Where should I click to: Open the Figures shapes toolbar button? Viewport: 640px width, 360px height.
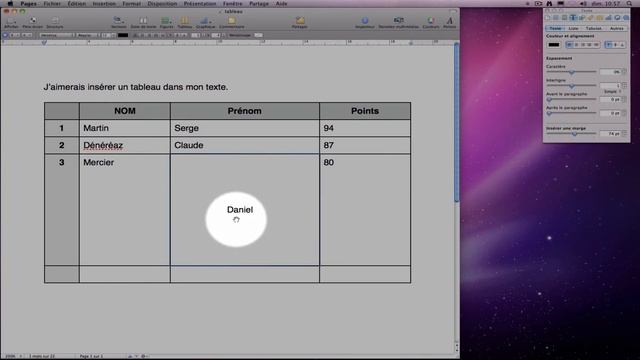(x=166, y=21)
